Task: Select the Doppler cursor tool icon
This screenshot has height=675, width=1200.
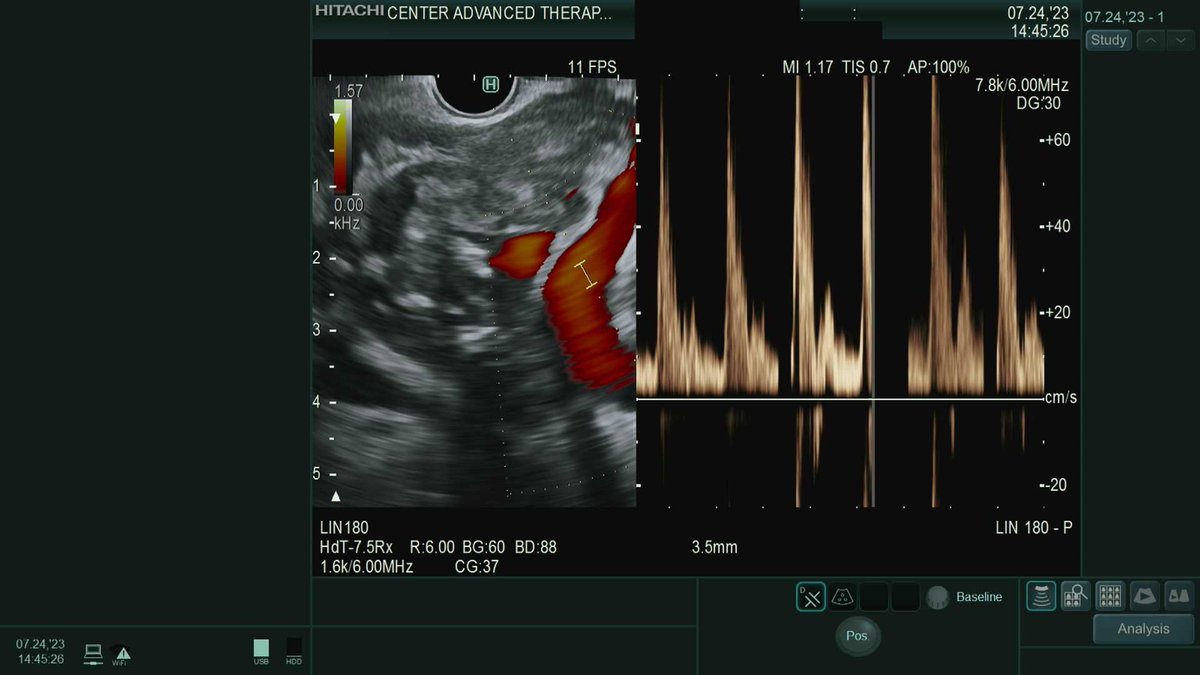Action: point(811,597)
